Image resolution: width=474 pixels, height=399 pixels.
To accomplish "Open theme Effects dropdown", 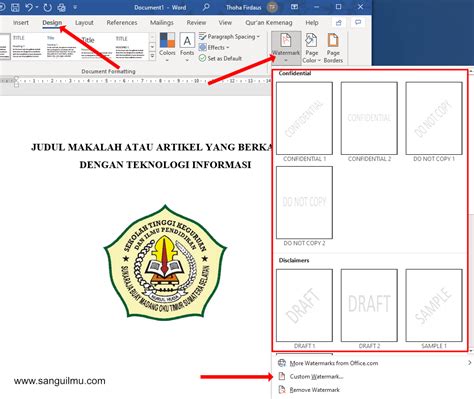I will coord(214,48).
